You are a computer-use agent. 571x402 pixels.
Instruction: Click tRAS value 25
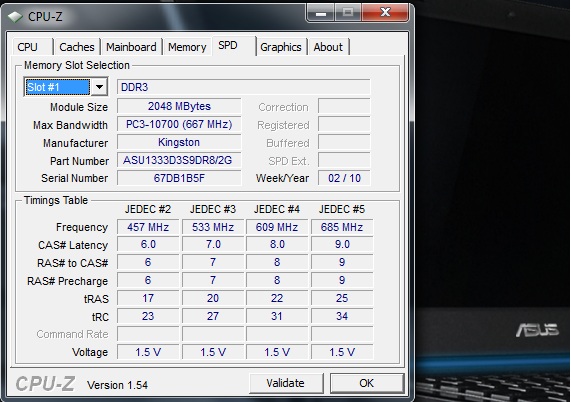342,298
